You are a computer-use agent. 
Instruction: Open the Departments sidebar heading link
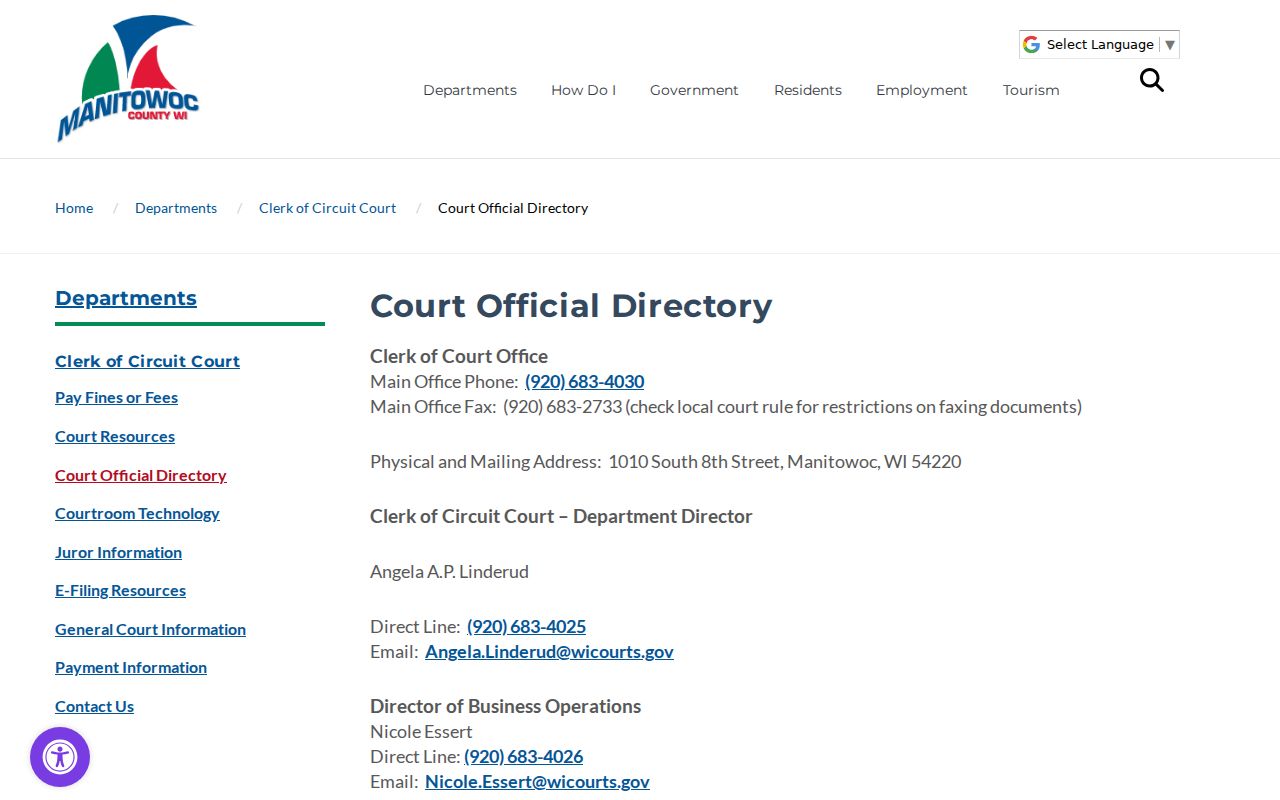[126, 298]
